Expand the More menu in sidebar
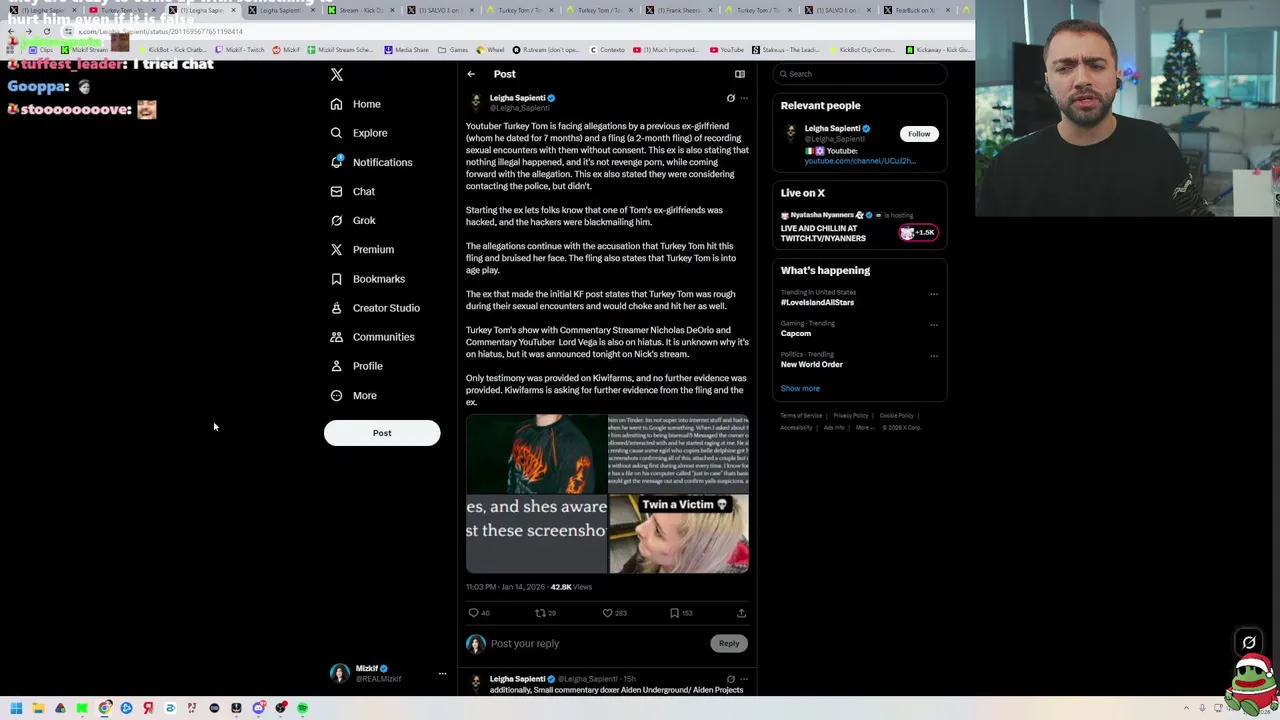This screenshot has width=1280, height=720. click(x=354, y=396)
